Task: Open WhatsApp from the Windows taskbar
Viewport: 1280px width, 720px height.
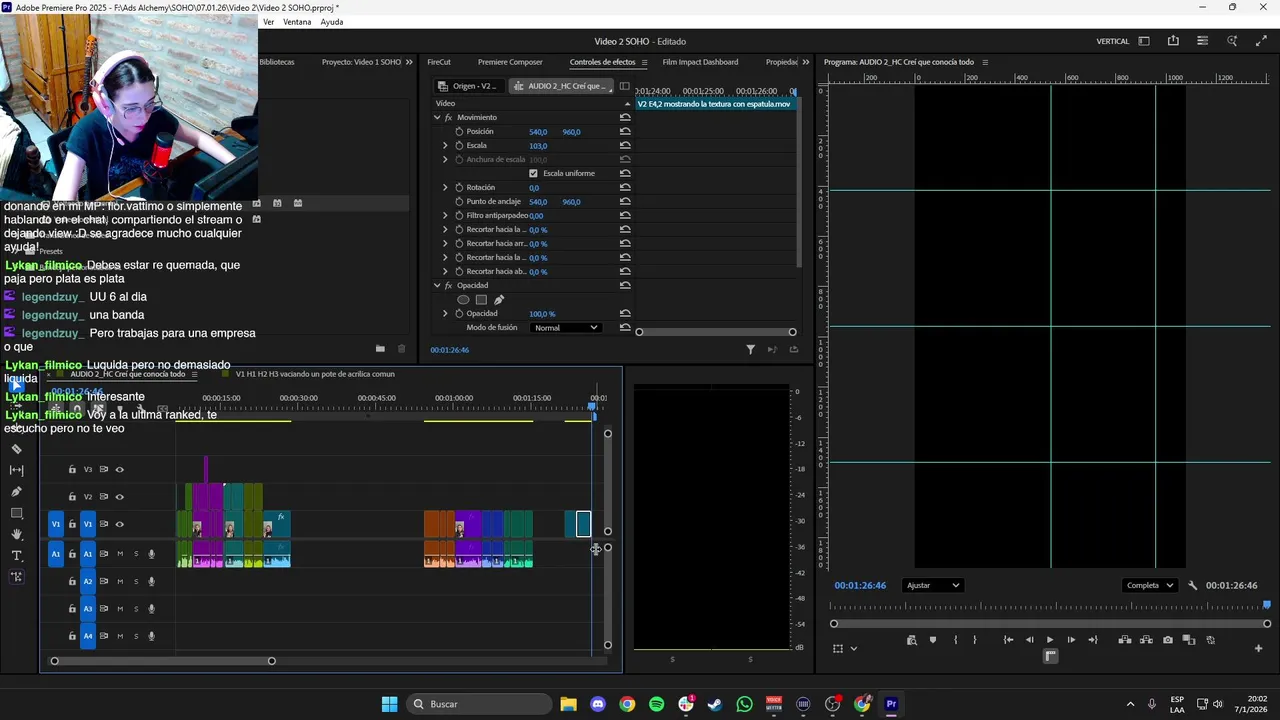Action: pyautogui.click(x=744, y=704)
